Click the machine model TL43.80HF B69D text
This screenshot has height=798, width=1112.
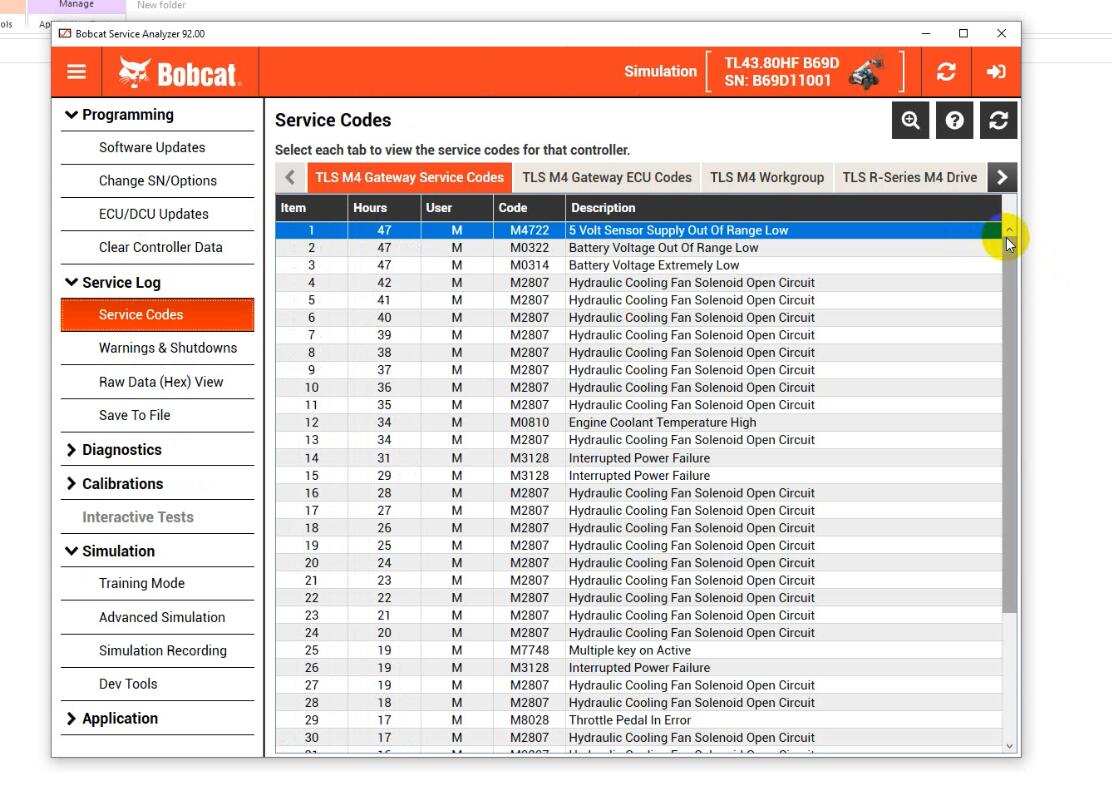[x=782, y=63]
